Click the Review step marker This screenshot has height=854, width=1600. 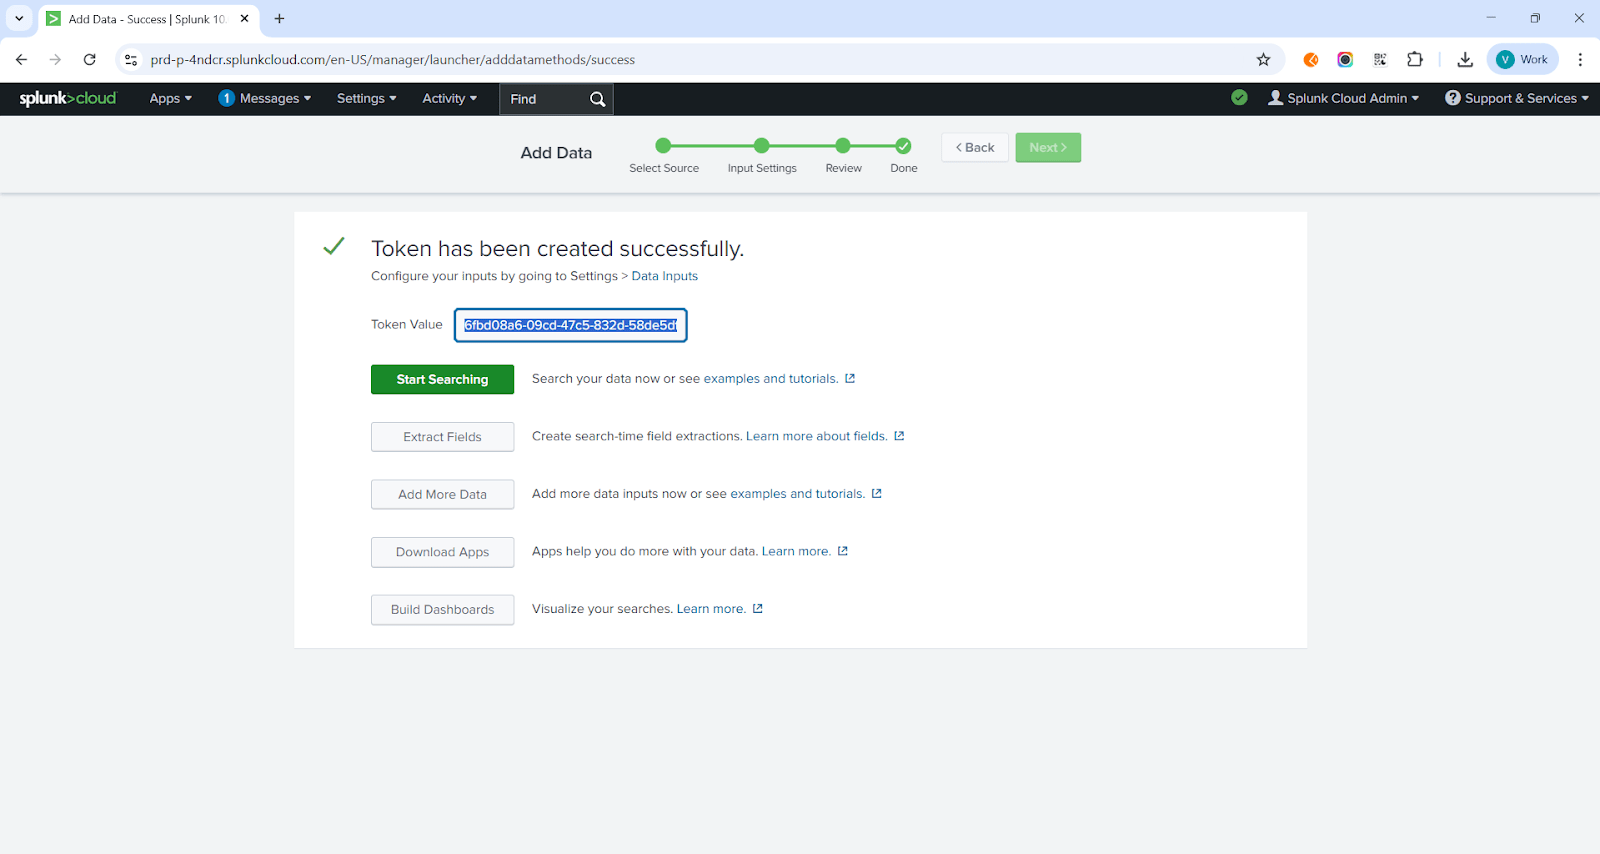point(843,146)
